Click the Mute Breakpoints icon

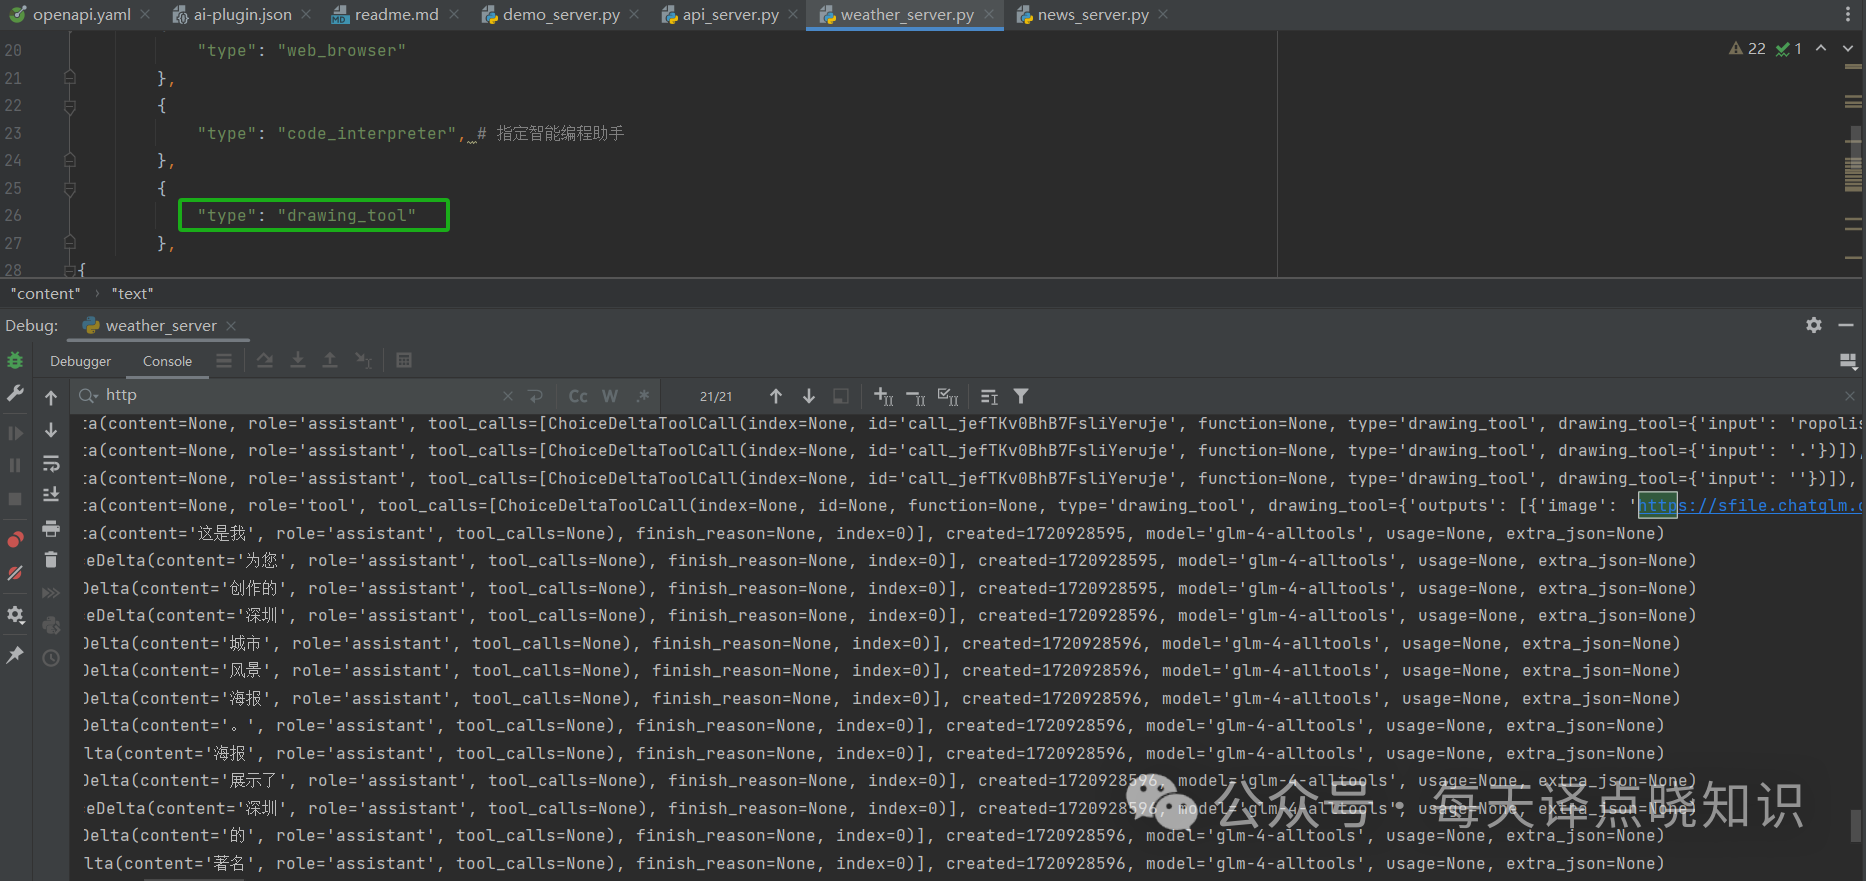tap(15, 573)
